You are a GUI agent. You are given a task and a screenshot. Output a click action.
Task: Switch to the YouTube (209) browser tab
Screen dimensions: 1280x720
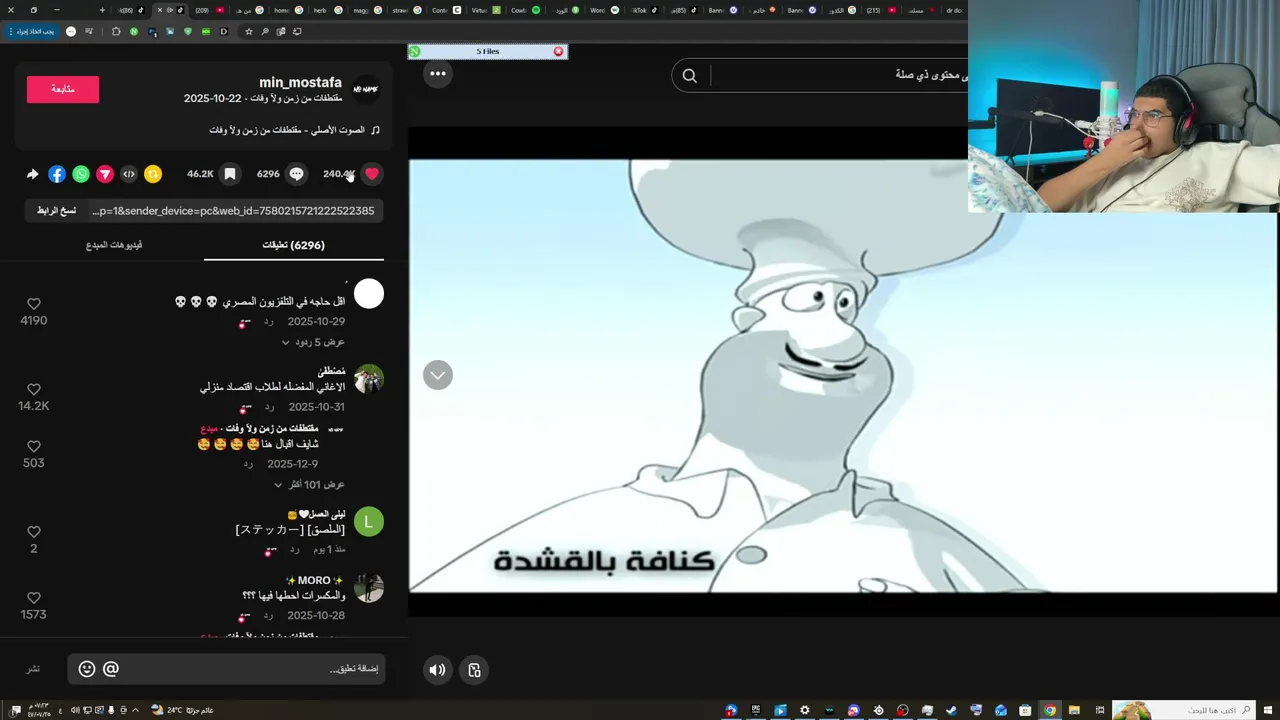click(209, 10)
